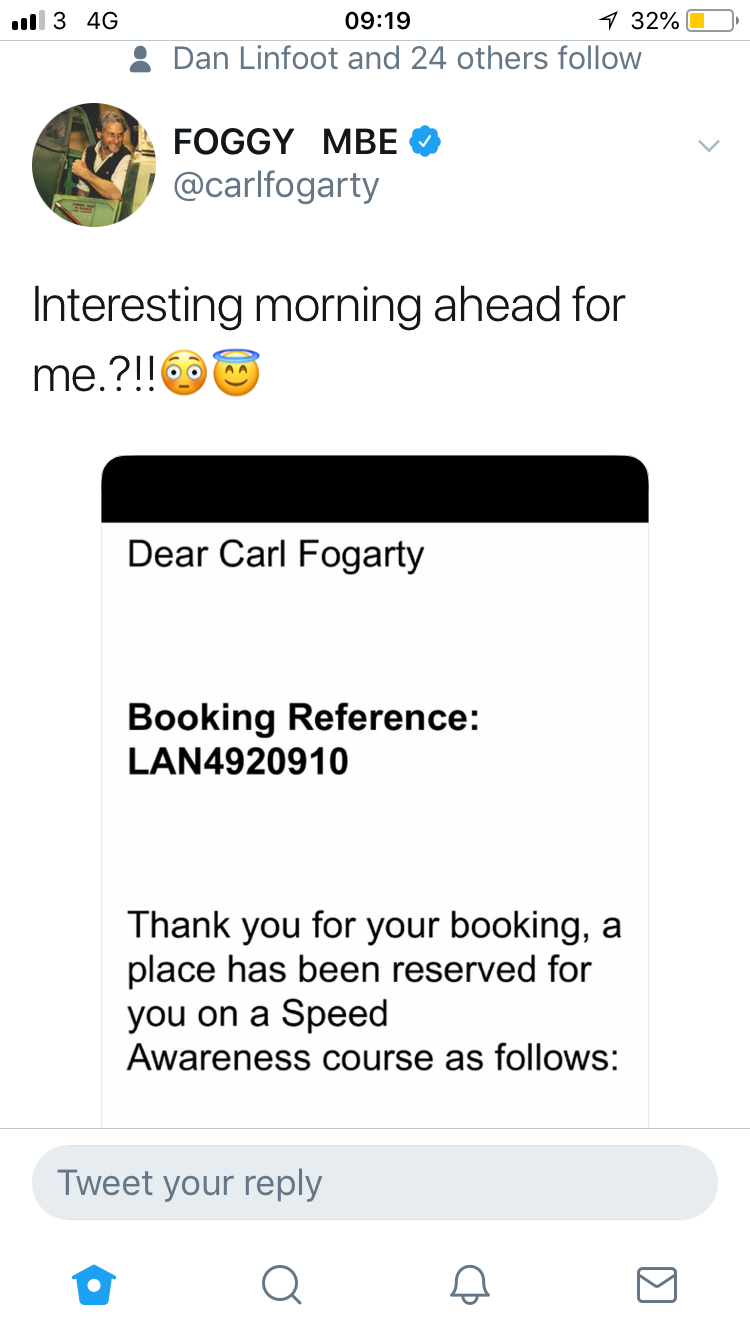The image size is (750, 1334).
Task: Expand the tweet options chevron
Action: tap(708, 146)
